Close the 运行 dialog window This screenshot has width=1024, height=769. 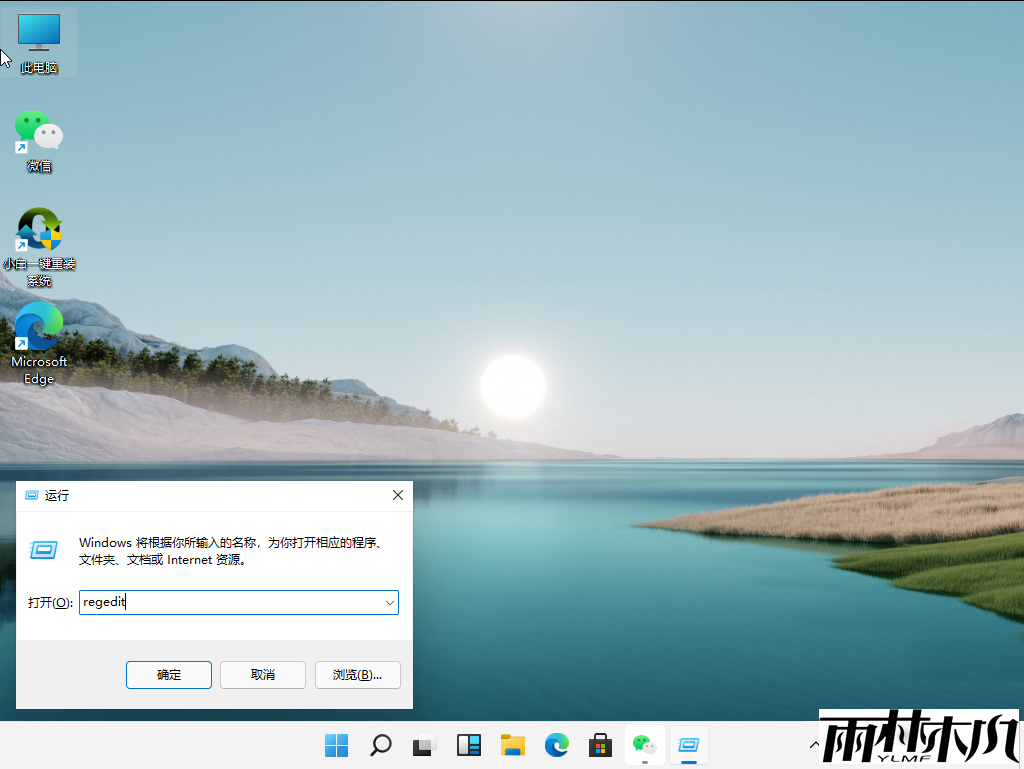click(397, 495)
